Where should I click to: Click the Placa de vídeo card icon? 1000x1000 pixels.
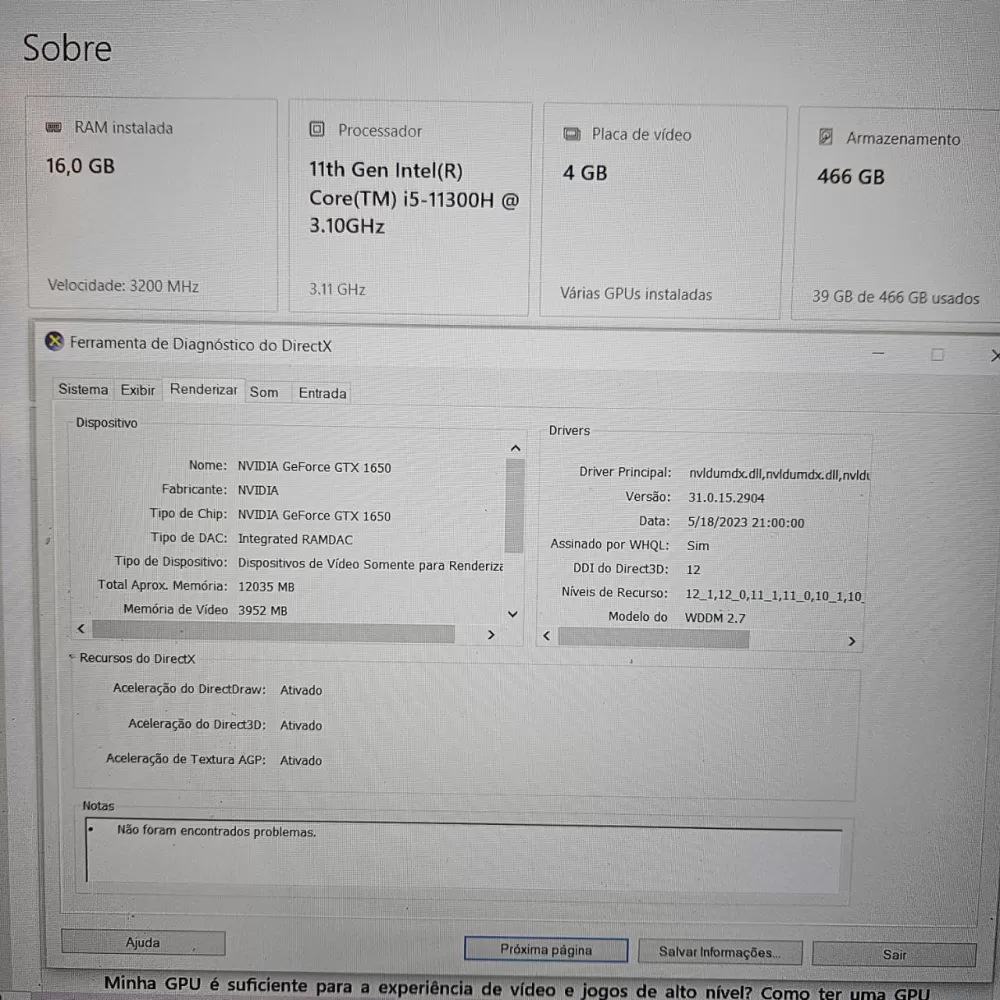pyautogui.click(x=573, y=133)
